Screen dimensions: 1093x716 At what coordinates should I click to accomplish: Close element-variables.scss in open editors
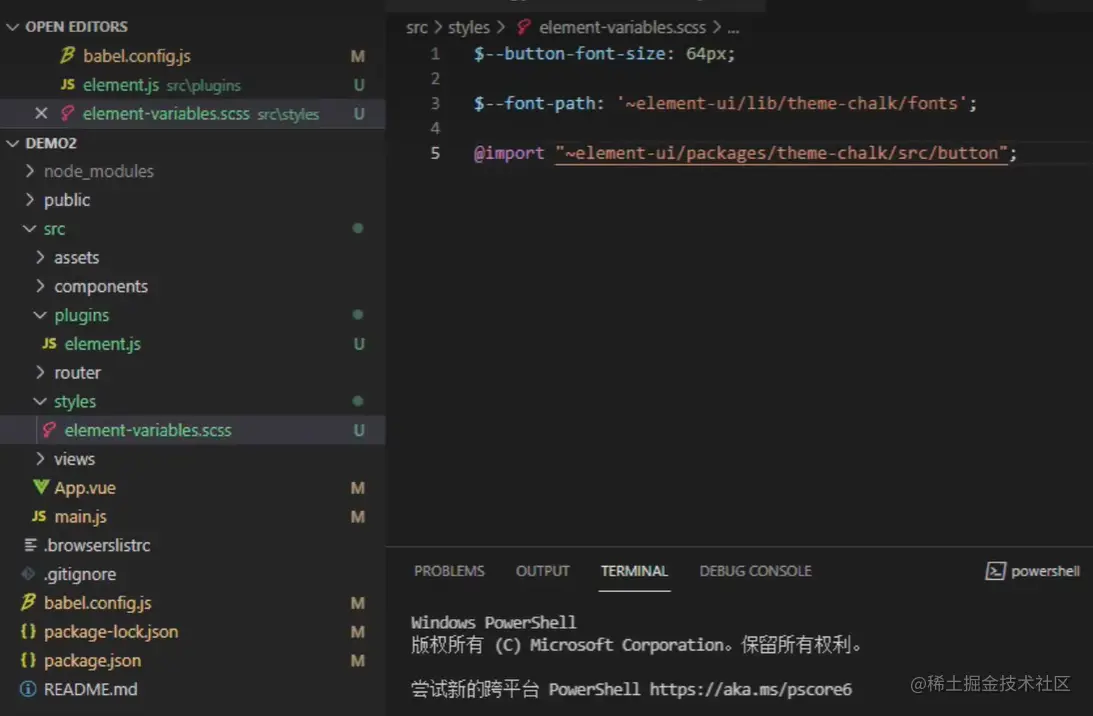(41, 113)
